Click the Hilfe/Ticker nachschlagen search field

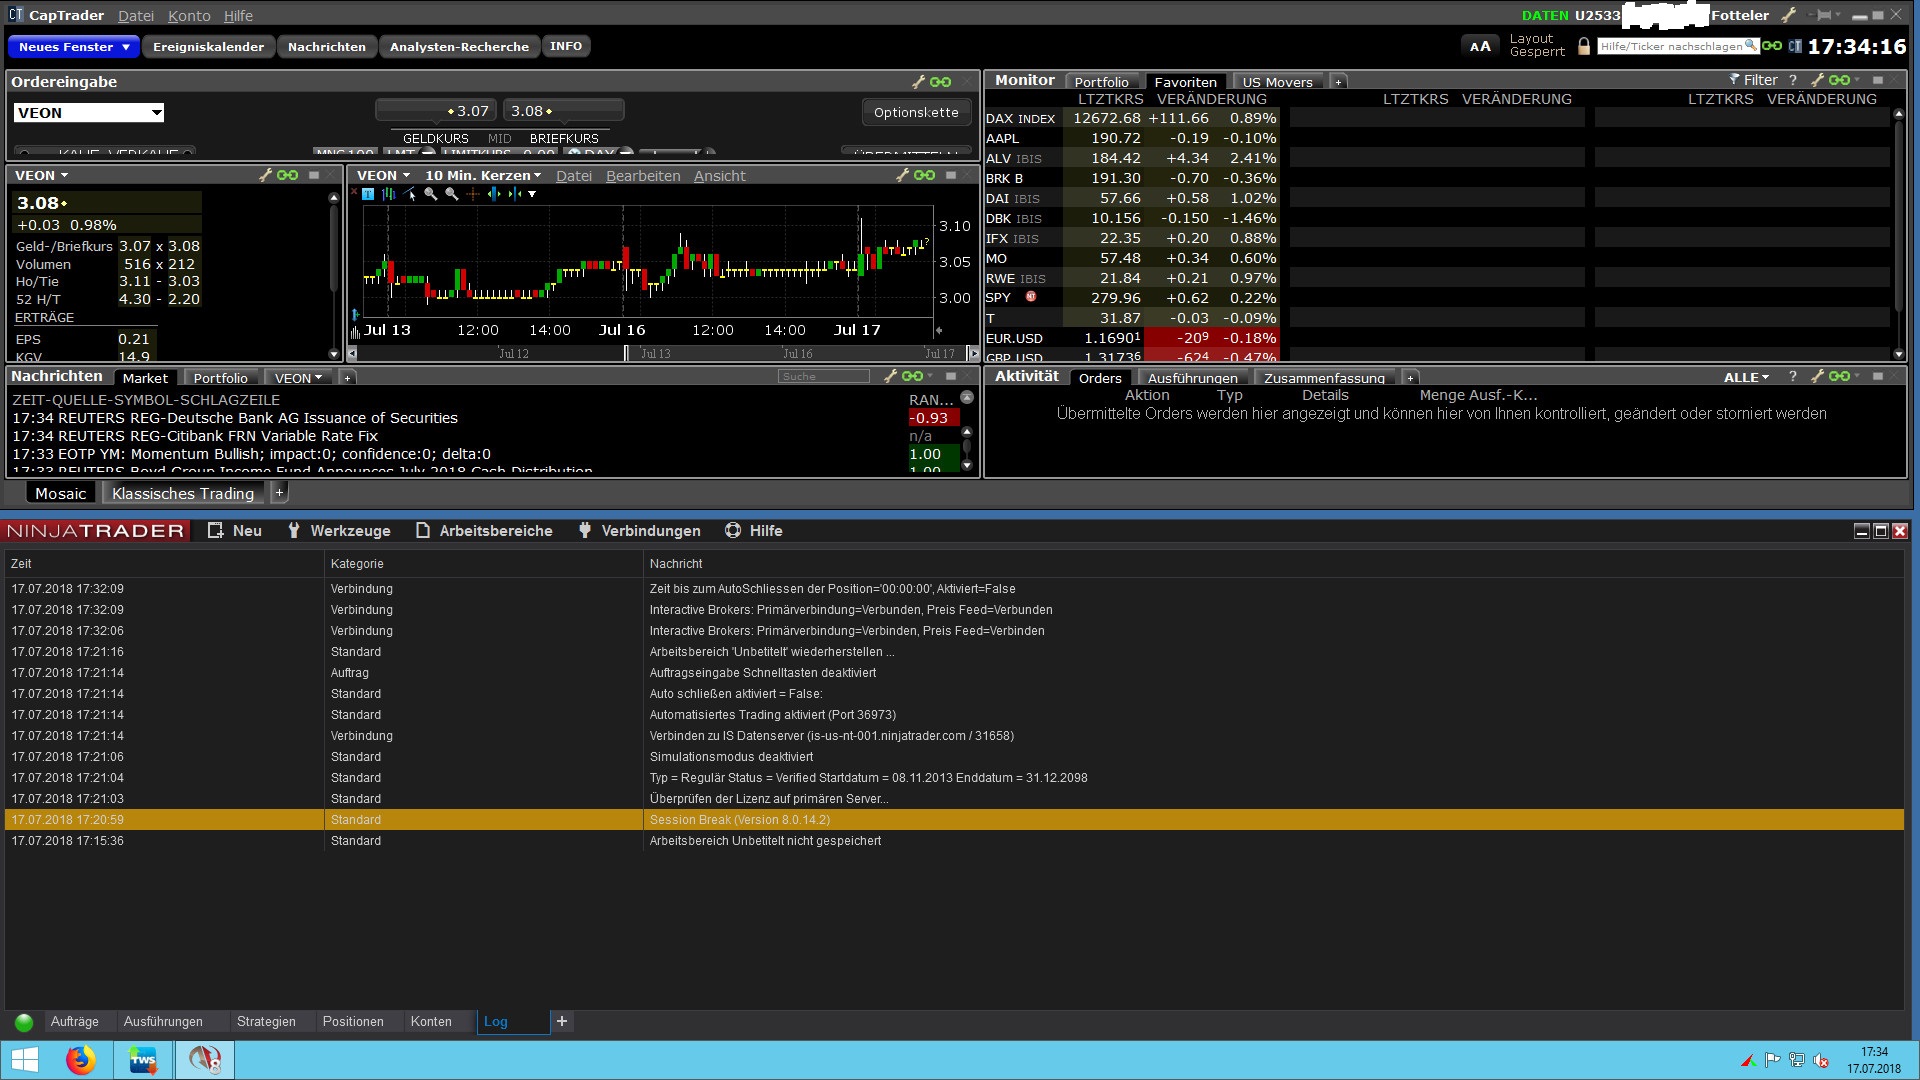pos(1671,46)
